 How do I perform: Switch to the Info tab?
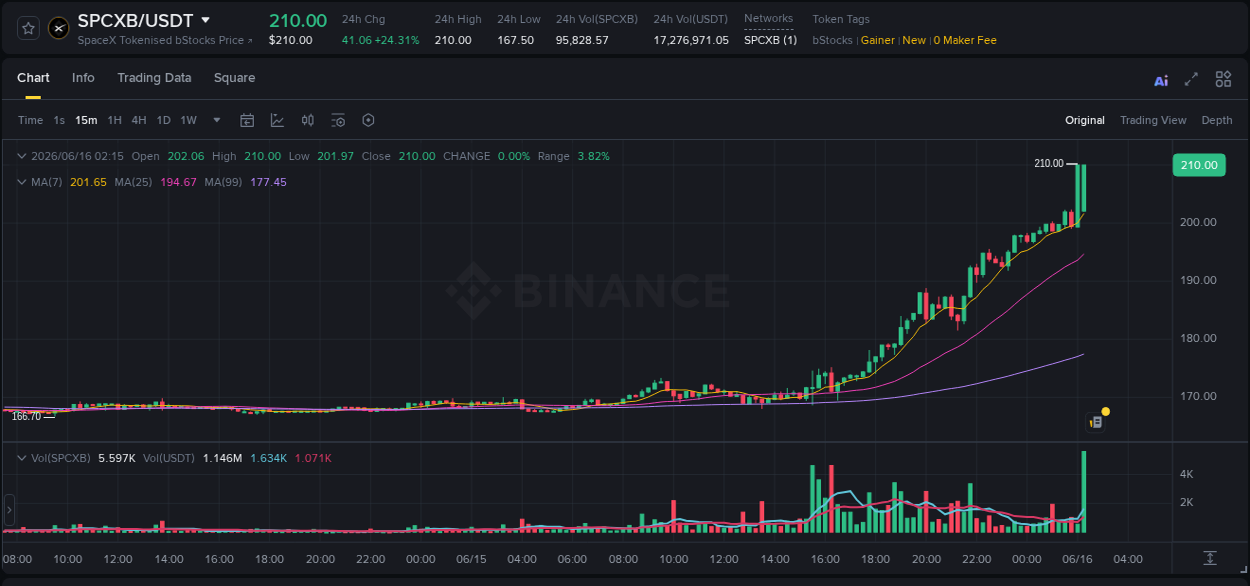tap(83, 78)
